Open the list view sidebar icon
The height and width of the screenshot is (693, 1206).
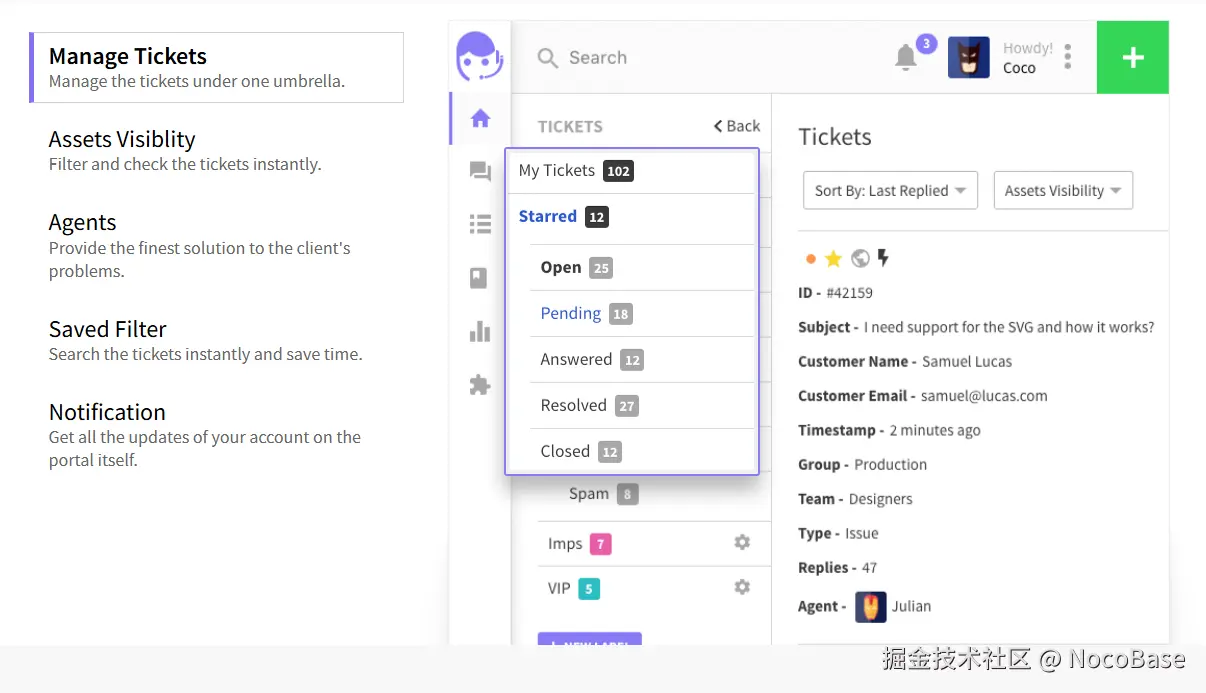pyautogui.click(x=480, y=224)
